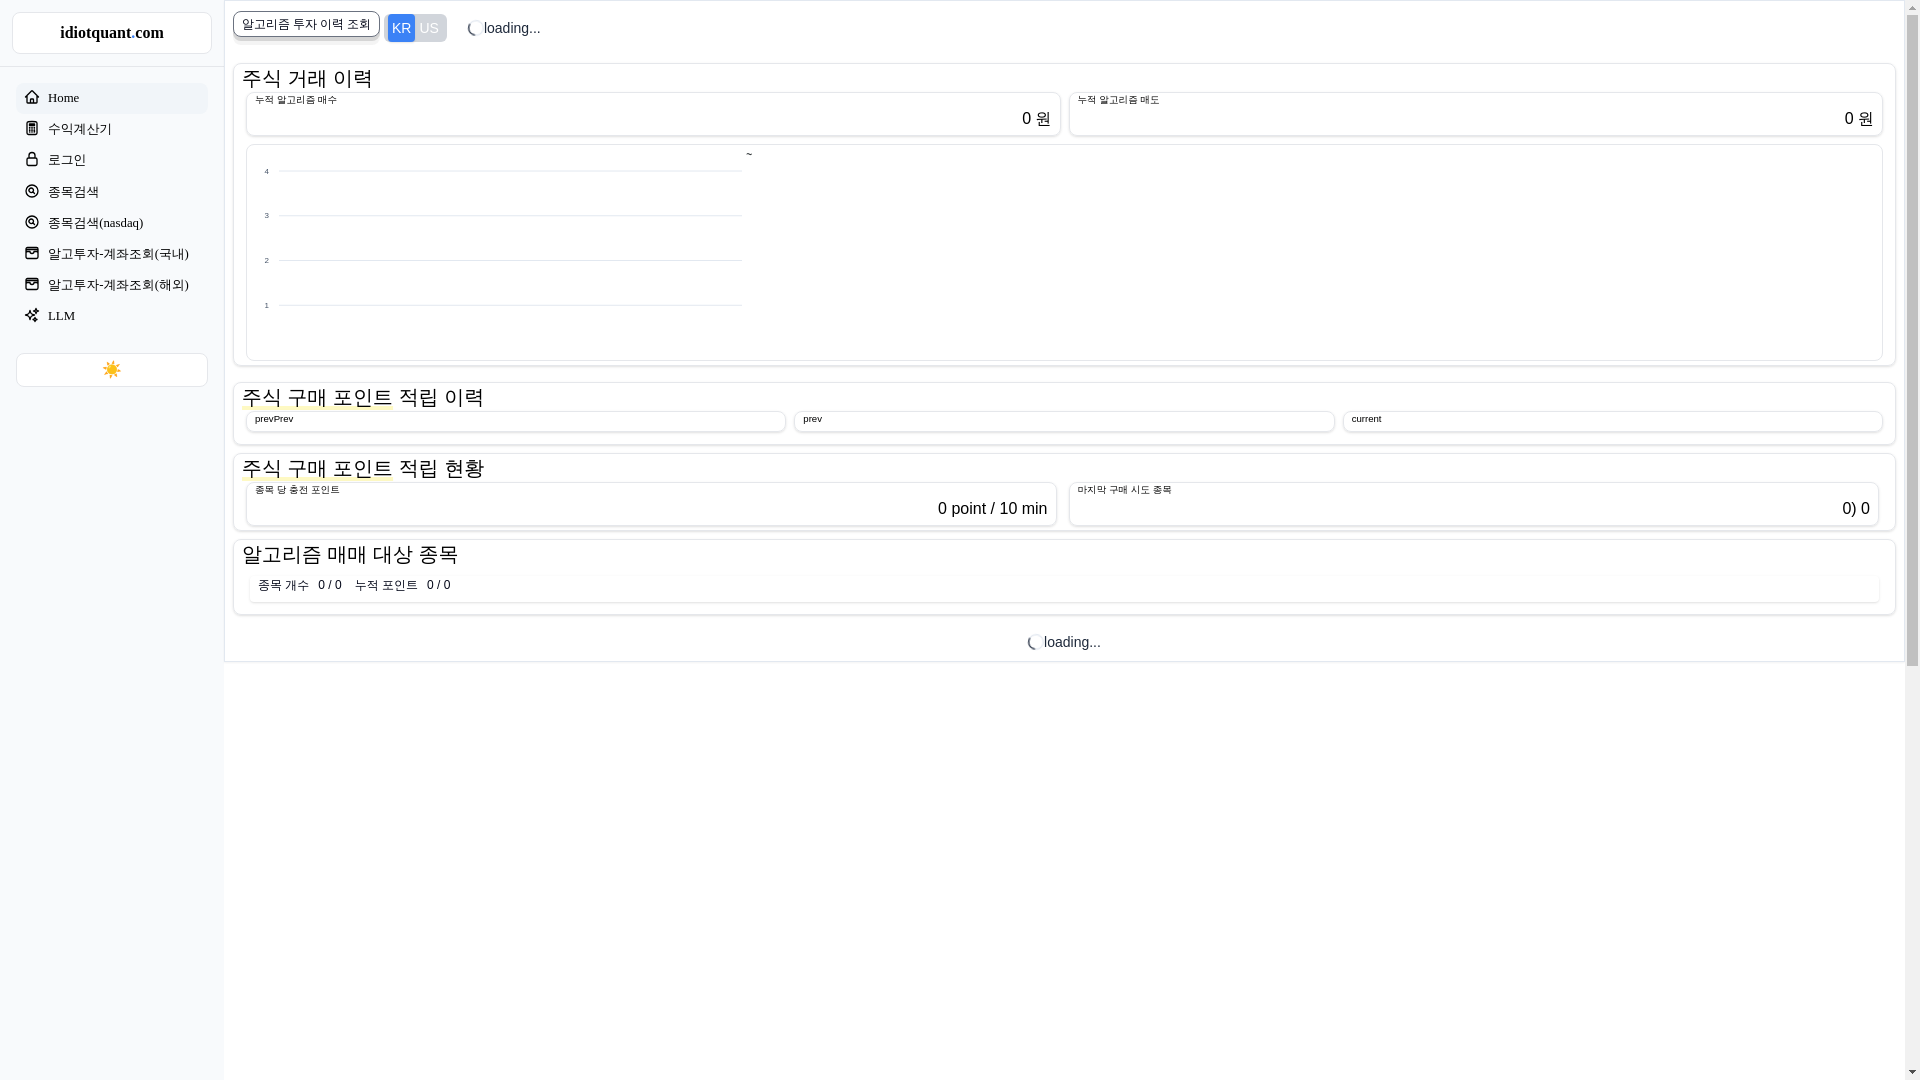
Task: Open 알고투자-계좌조회(해외) menu item
Action: click(x=112, y=284)
